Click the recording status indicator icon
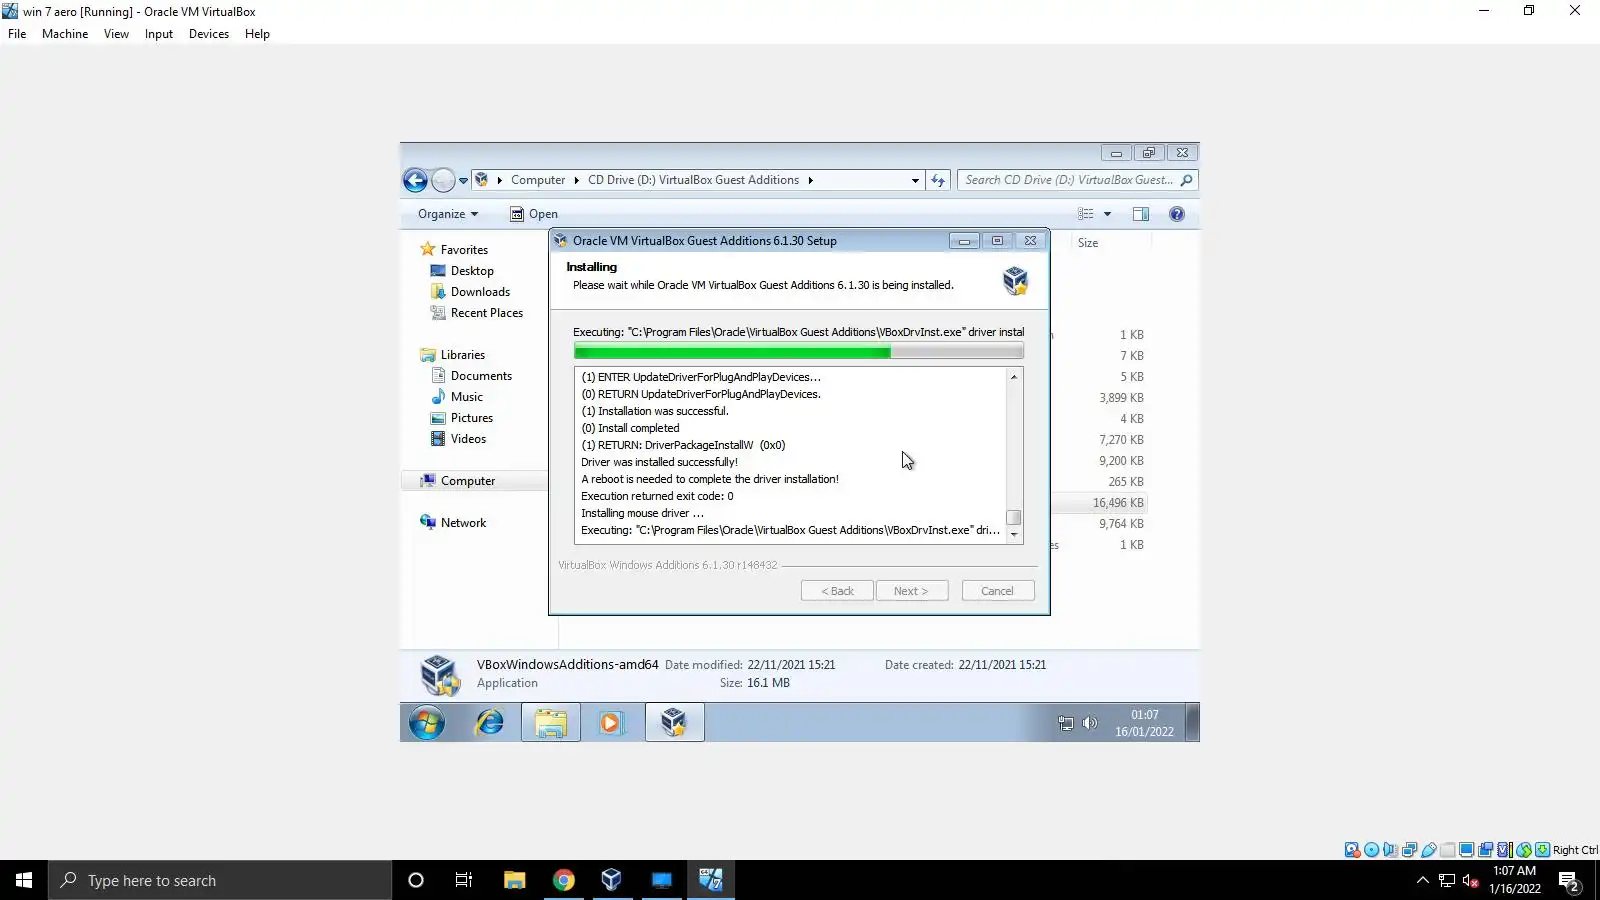 click(1486, 850)
